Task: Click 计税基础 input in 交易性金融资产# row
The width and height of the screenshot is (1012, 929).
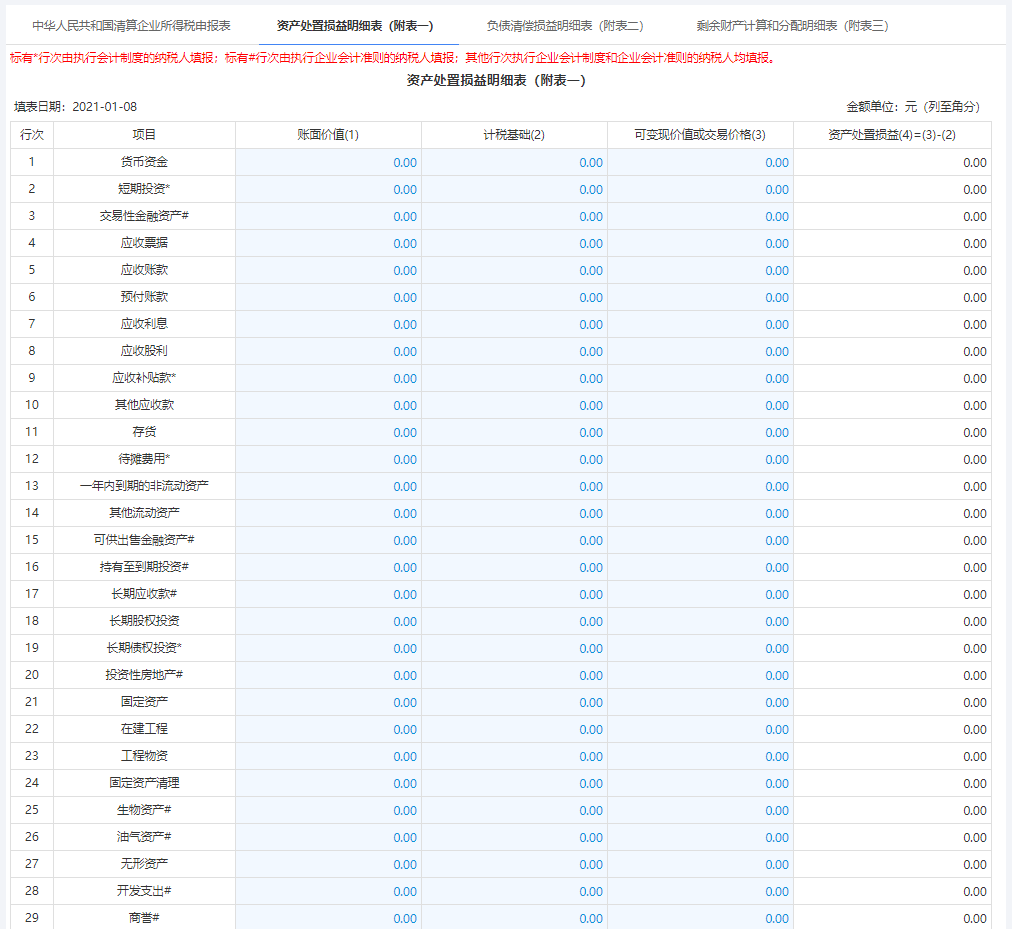Action: click(514, 217)
